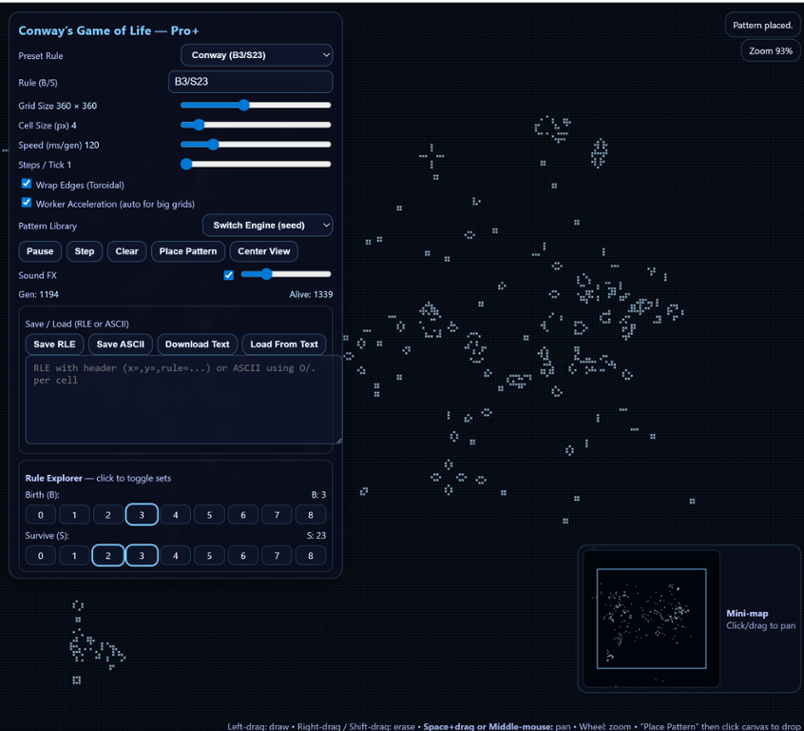Viewport: 804px width, 731px height.
Task: Clear the grid
Action: tap(126, 251)
